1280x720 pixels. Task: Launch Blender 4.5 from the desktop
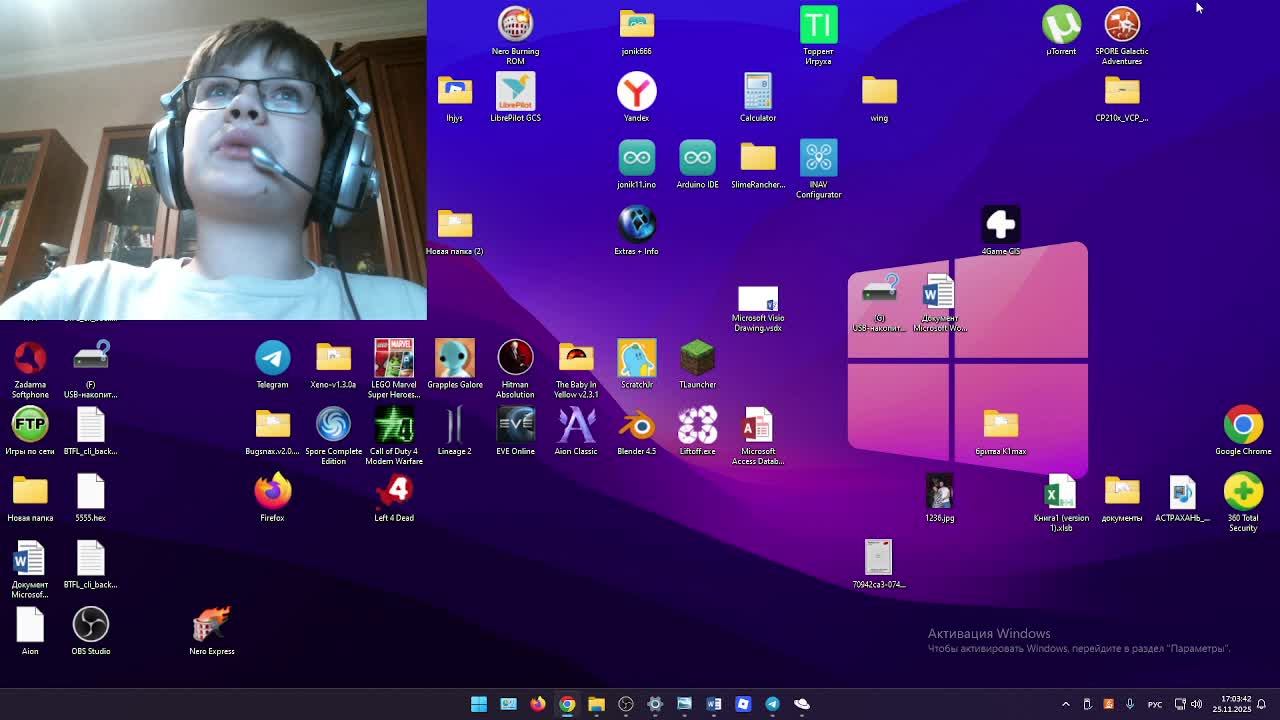pos(636,425)
